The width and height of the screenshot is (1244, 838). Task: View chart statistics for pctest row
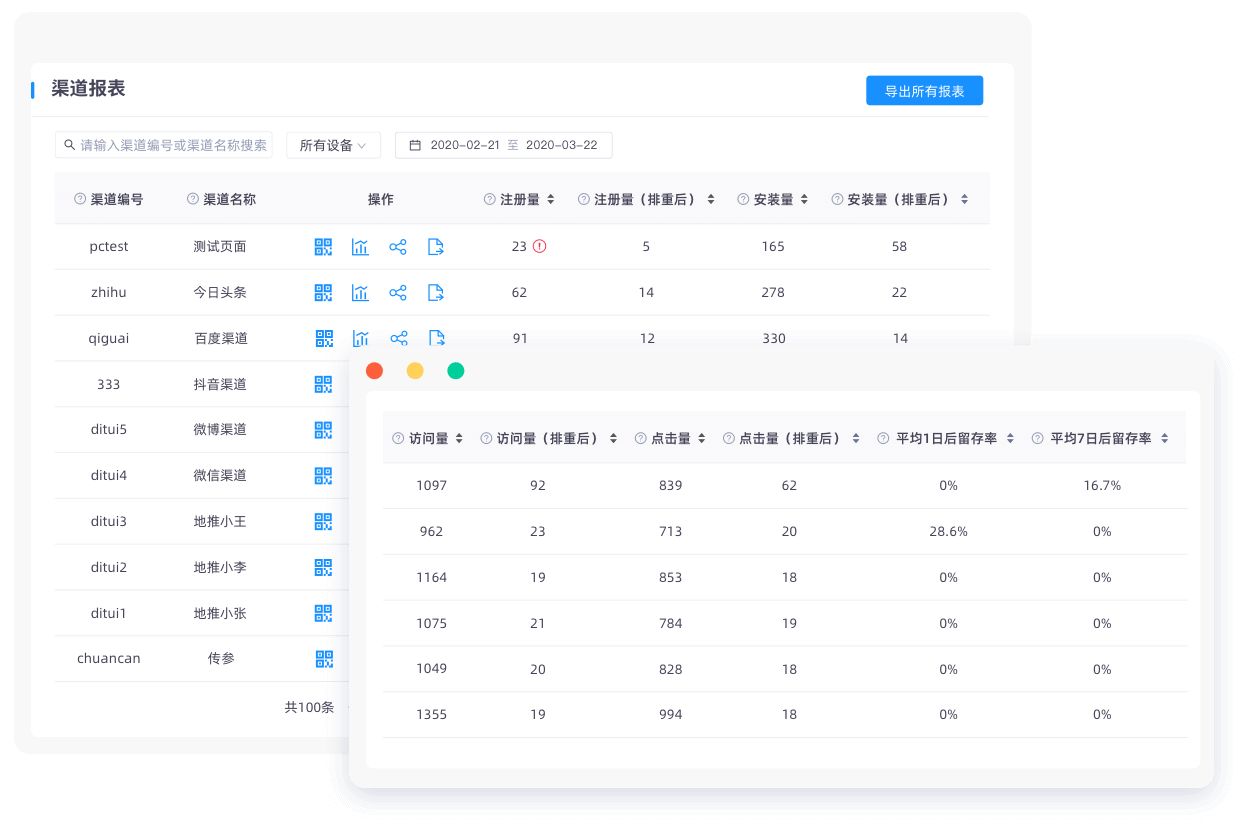[x=360, y=247]
